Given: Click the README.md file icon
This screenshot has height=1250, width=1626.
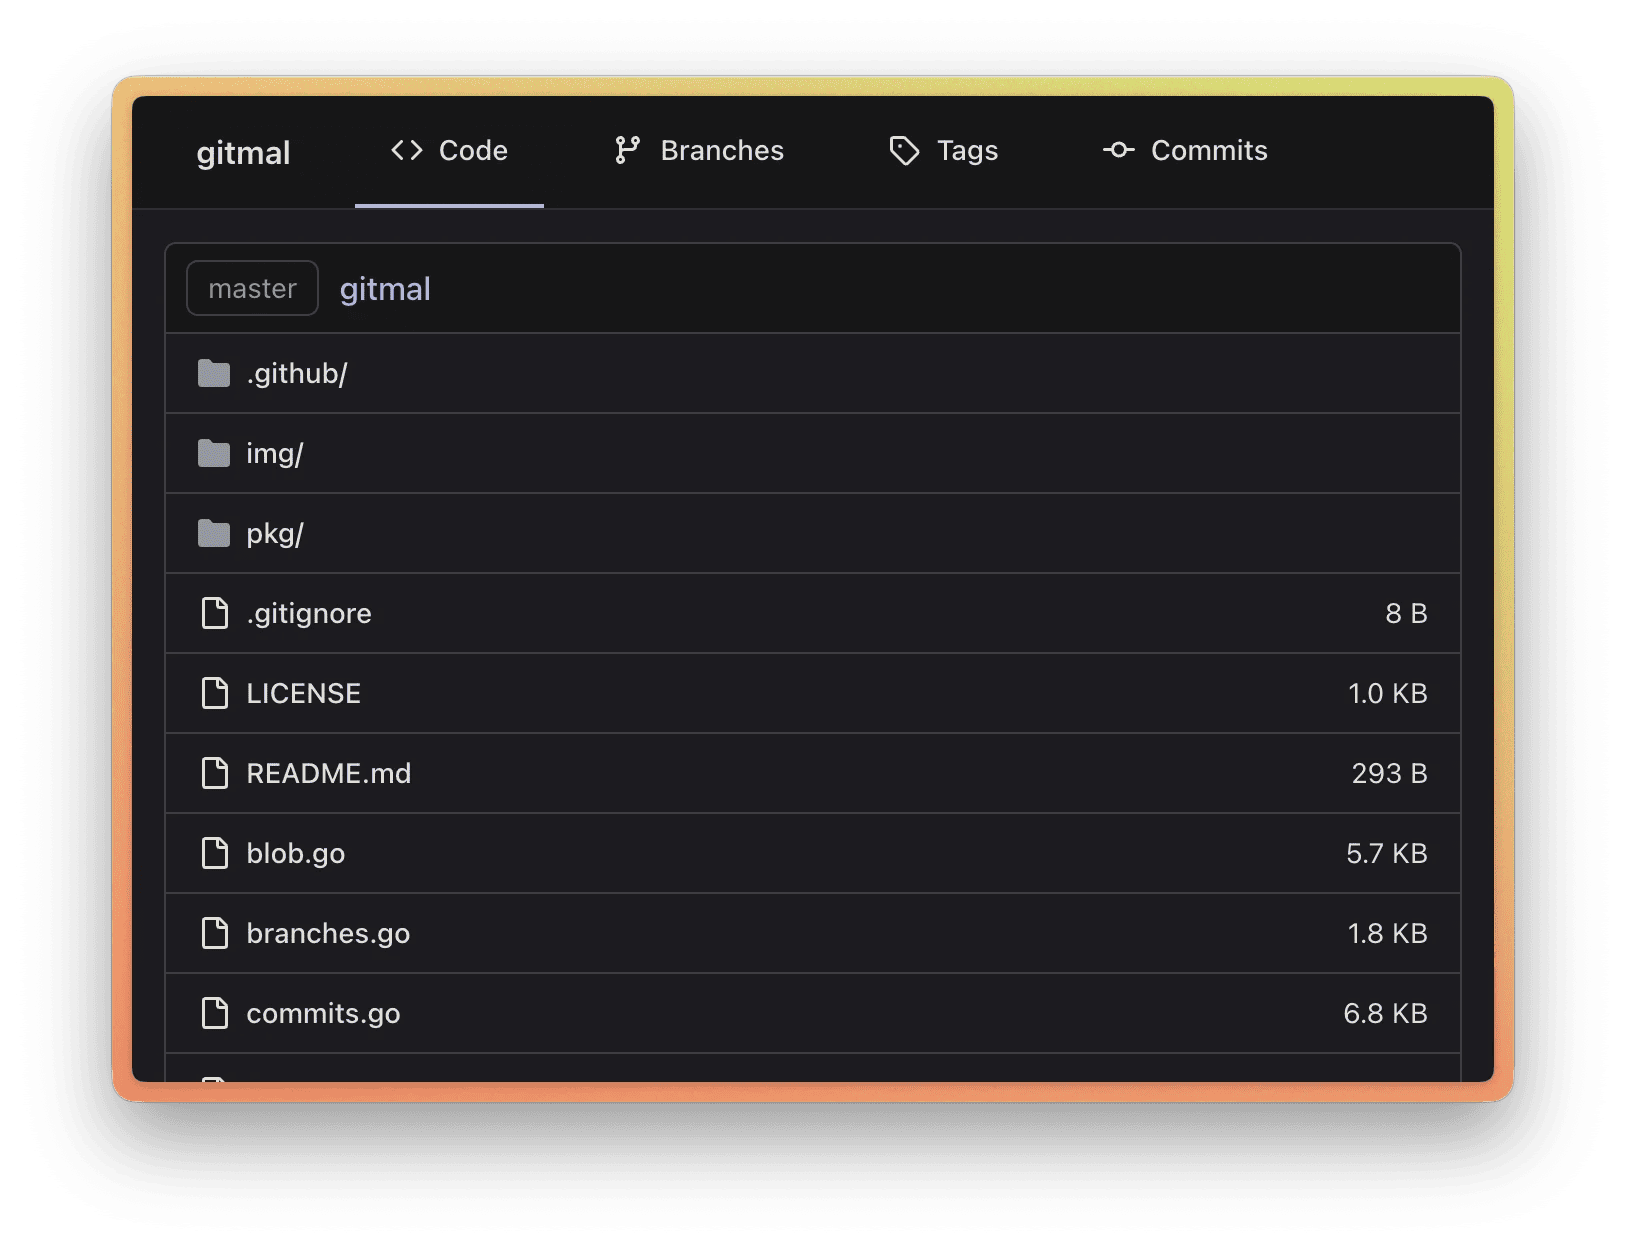Looking at the screenshot, I should (x=214, y=773).
